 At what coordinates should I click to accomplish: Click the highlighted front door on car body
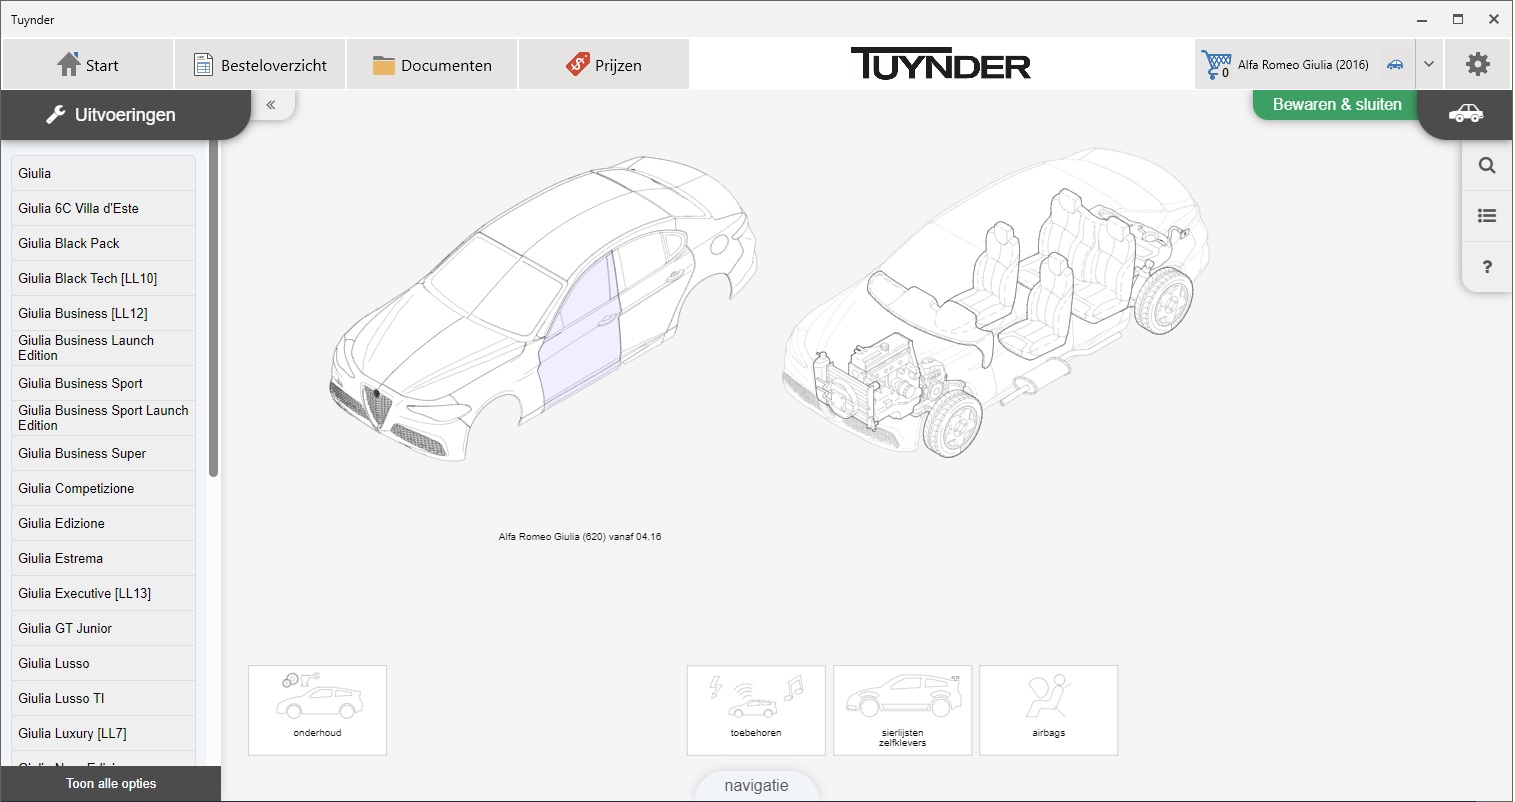[x=580, y=335]
